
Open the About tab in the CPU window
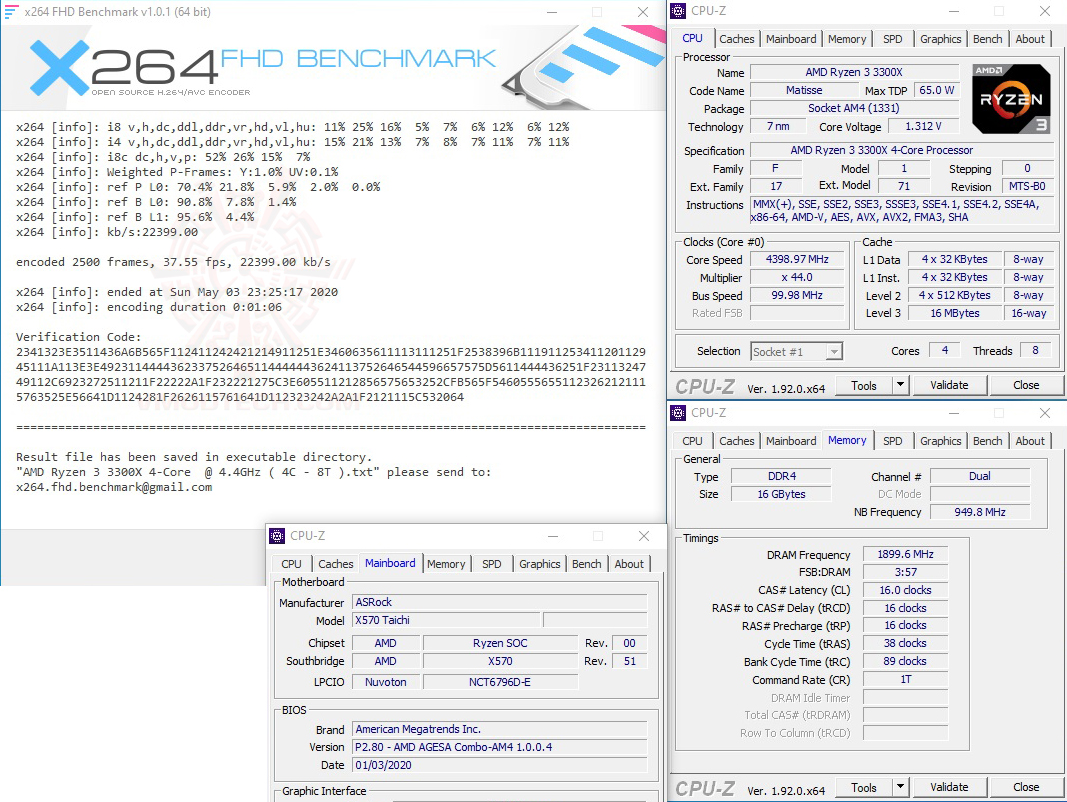pyautogui.click(x=1030, y=39)
